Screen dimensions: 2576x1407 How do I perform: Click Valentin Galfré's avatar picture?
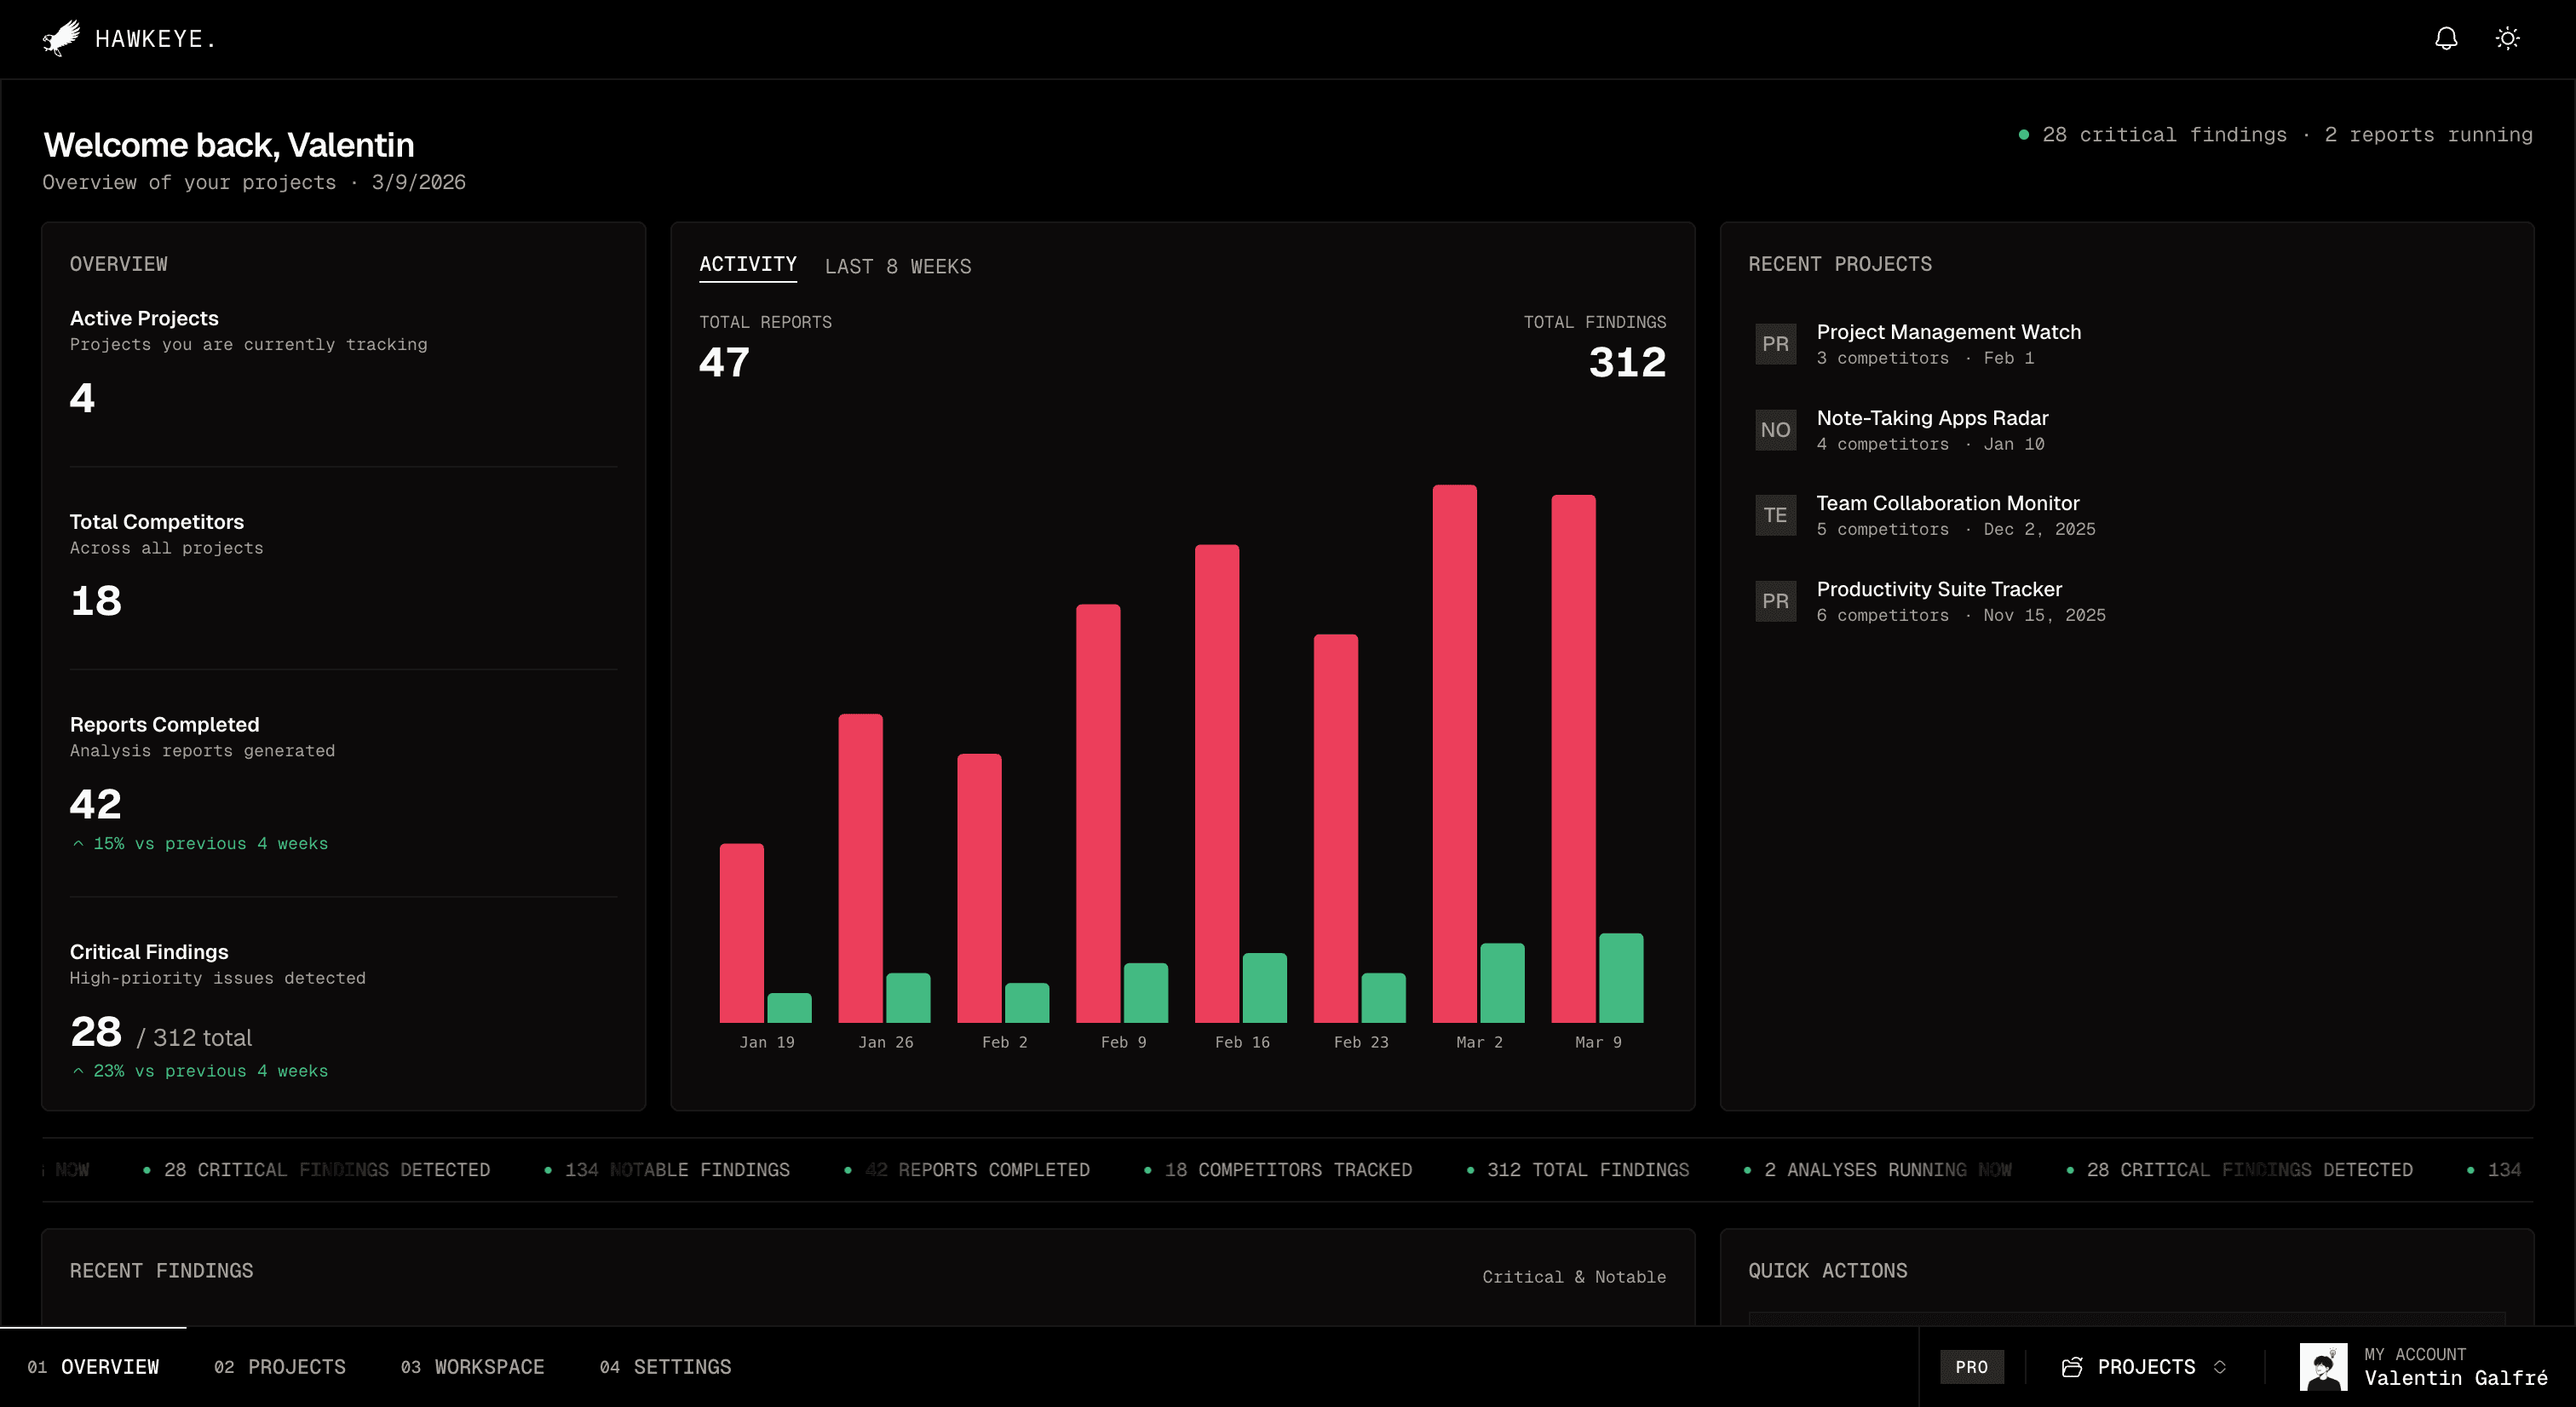click(x=2323, y=1367)
